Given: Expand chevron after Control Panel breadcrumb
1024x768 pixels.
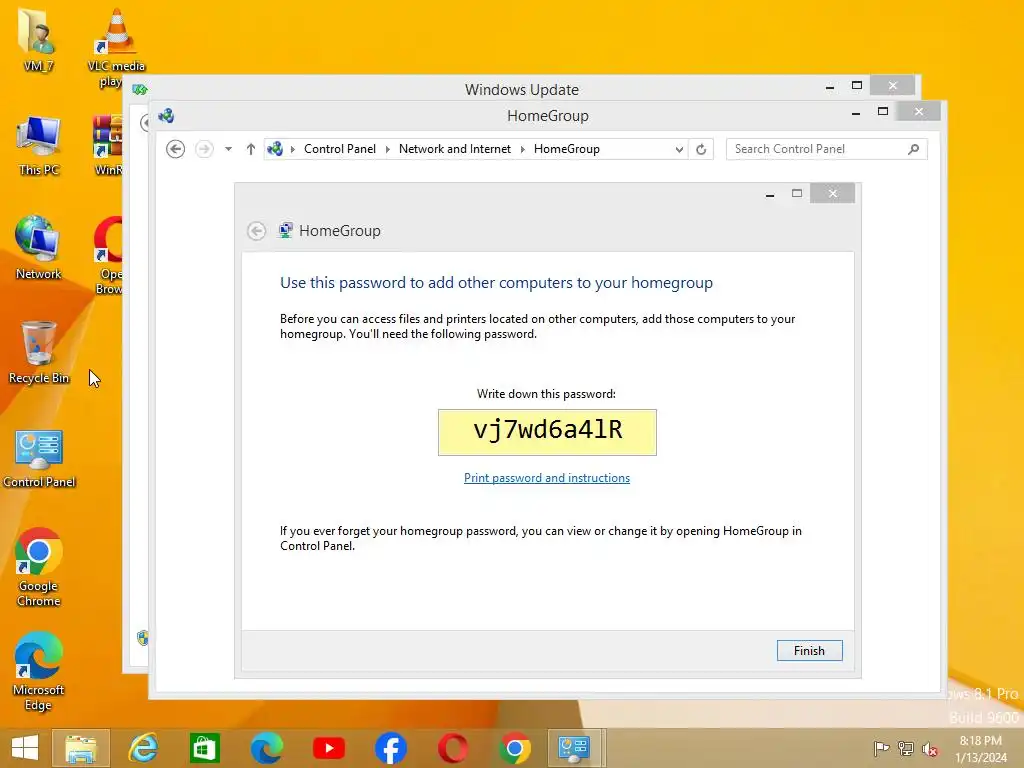Looking at the screenshot, I should tap(387, 149).
